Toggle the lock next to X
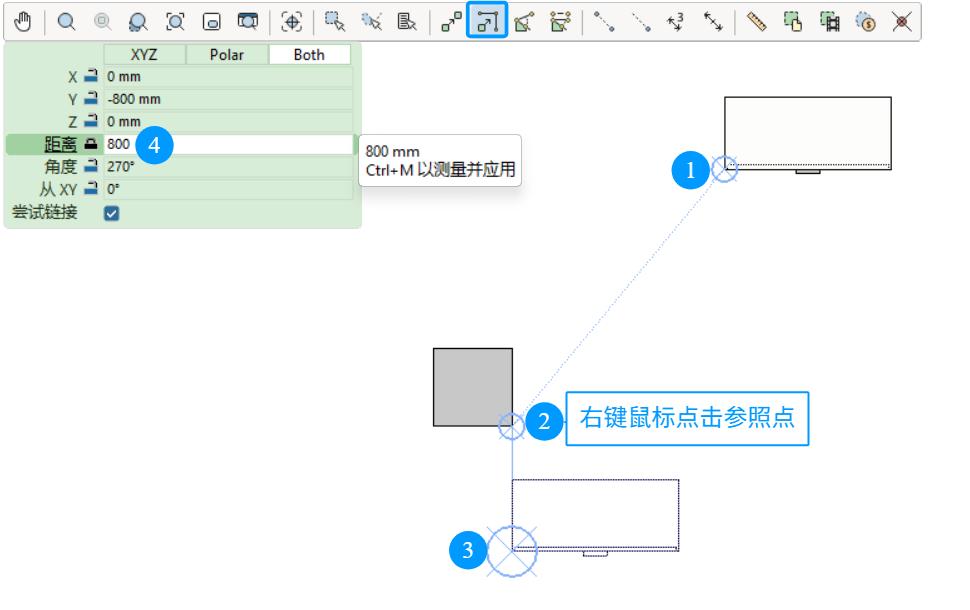Screen dimensions: 970x610 pyautogui.click(x=91, y=77)
